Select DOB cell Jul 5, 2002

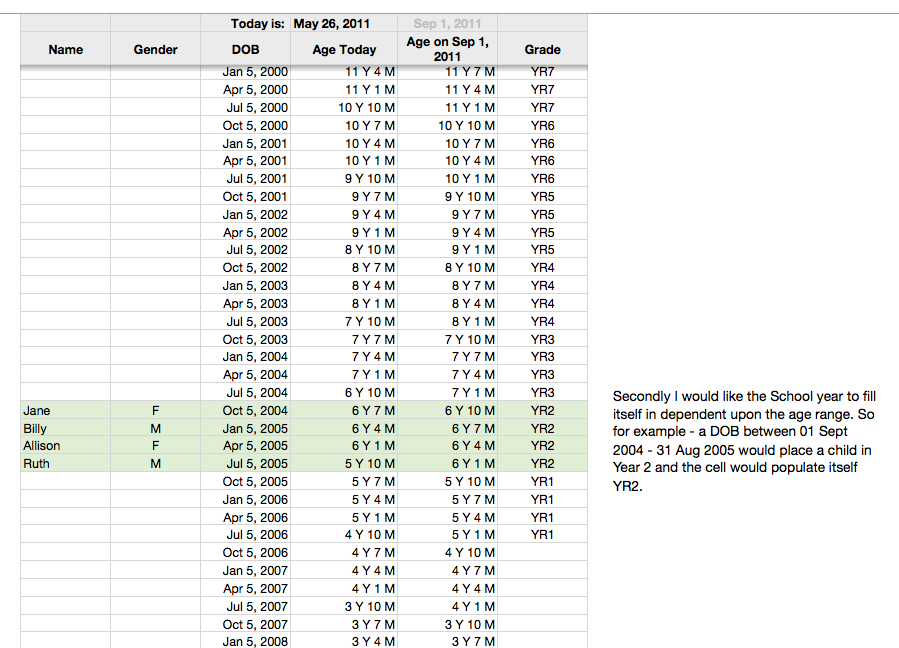(x=245, y=249)
